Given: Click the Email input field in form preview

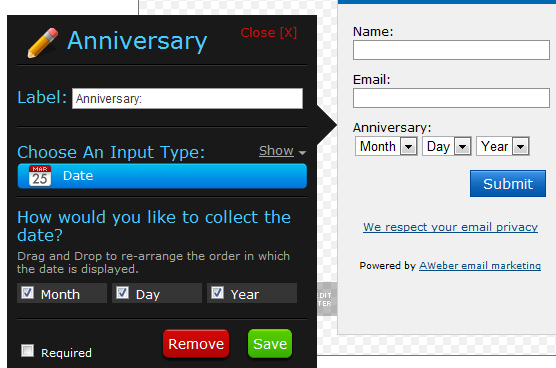Looking at the screenshot, I should tap(451, 98).
